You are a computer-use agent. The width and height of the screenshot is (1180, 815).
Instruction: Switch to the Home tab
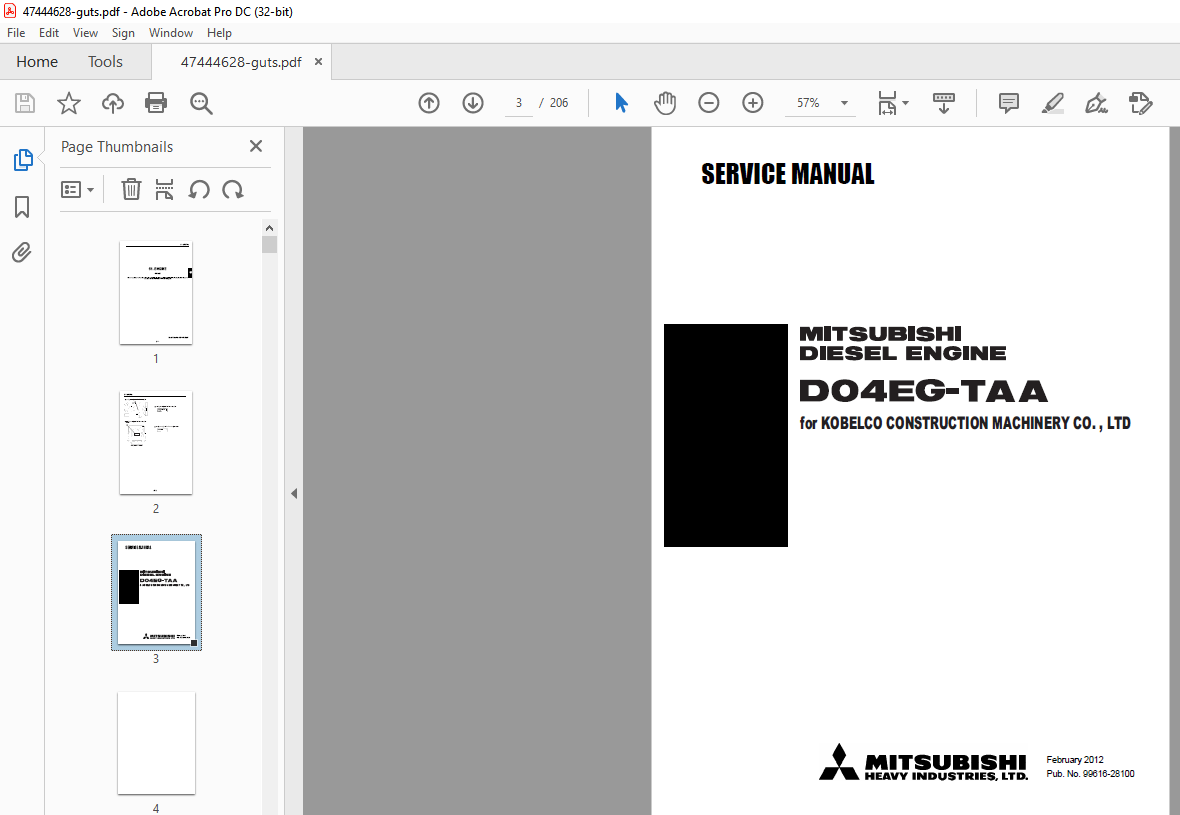(x=37, y=62)
